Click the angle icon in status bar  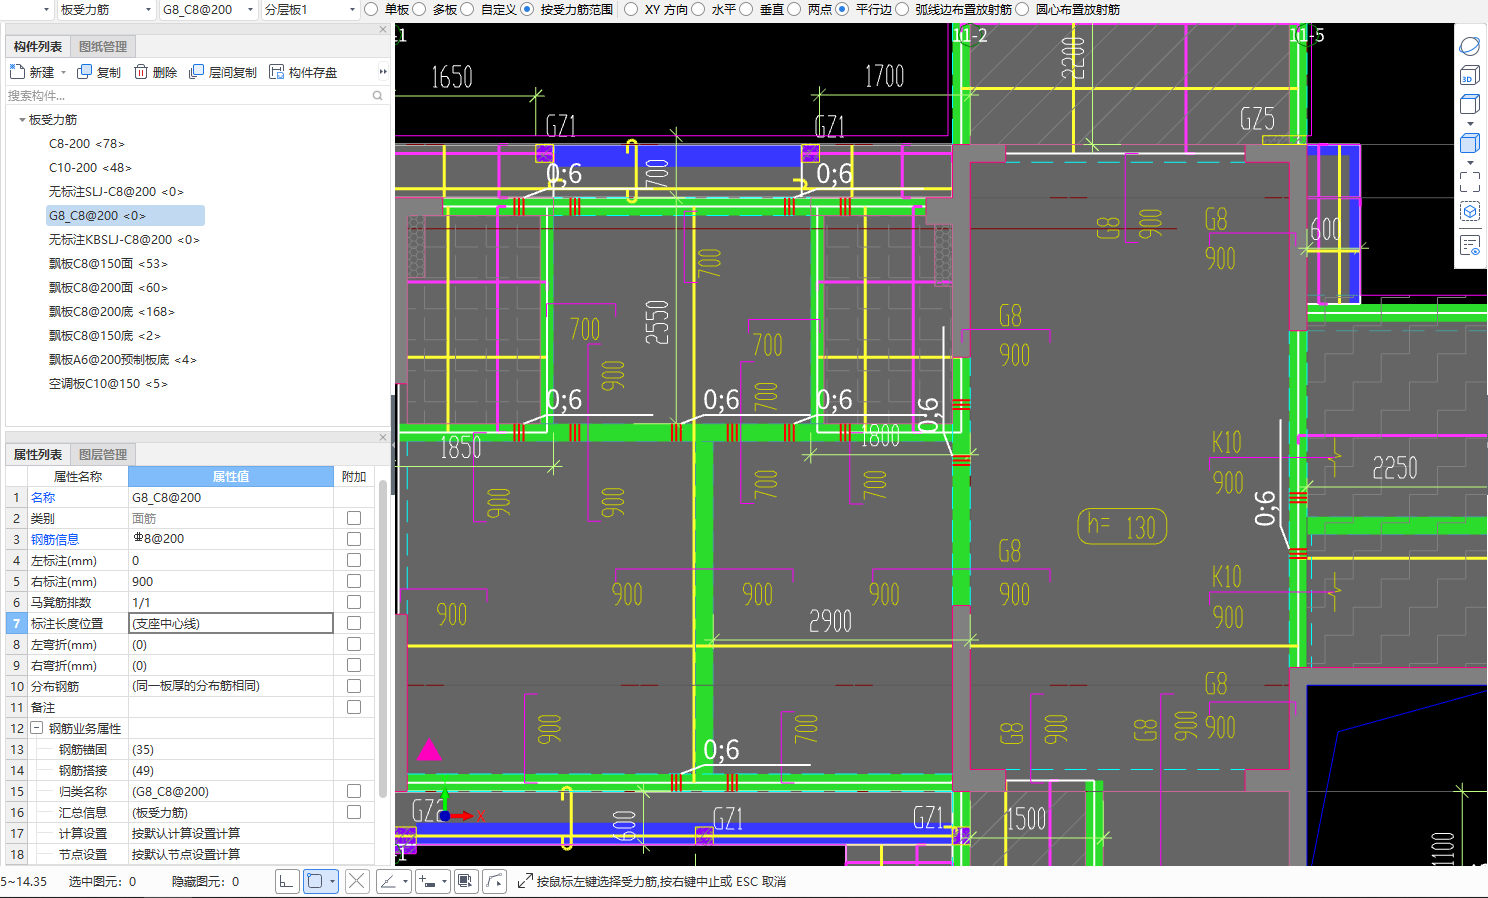387,881
